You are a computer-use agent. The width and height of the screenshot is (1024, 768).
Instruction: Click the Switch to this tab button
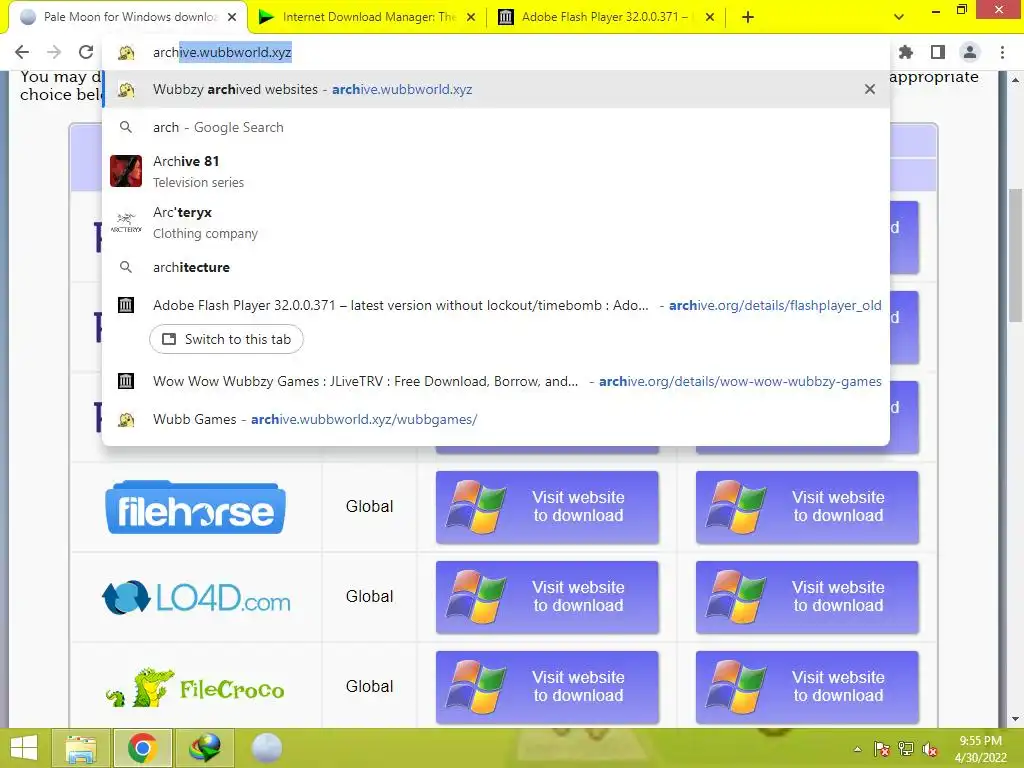point(227,339)
